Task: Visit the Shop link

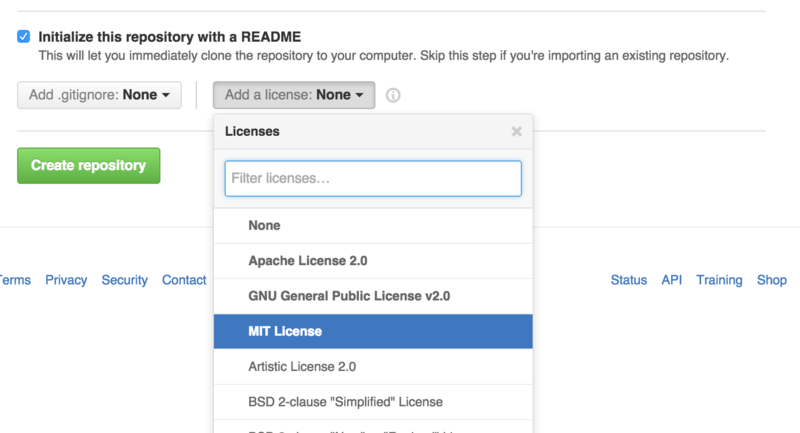Action: pyautogui.click(x=772, y=280)
